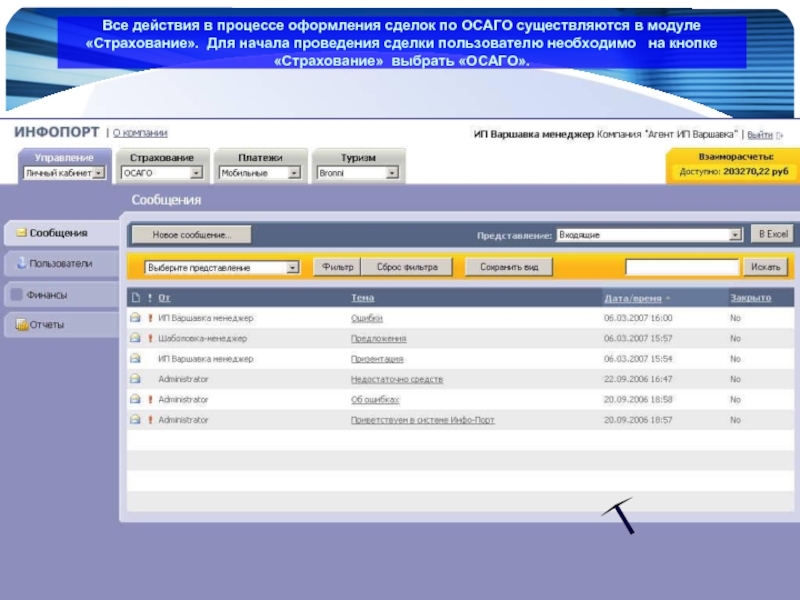Click envelope icon of the Ошибки message
This screenshot has width=800, height=600.
(135, 318)
